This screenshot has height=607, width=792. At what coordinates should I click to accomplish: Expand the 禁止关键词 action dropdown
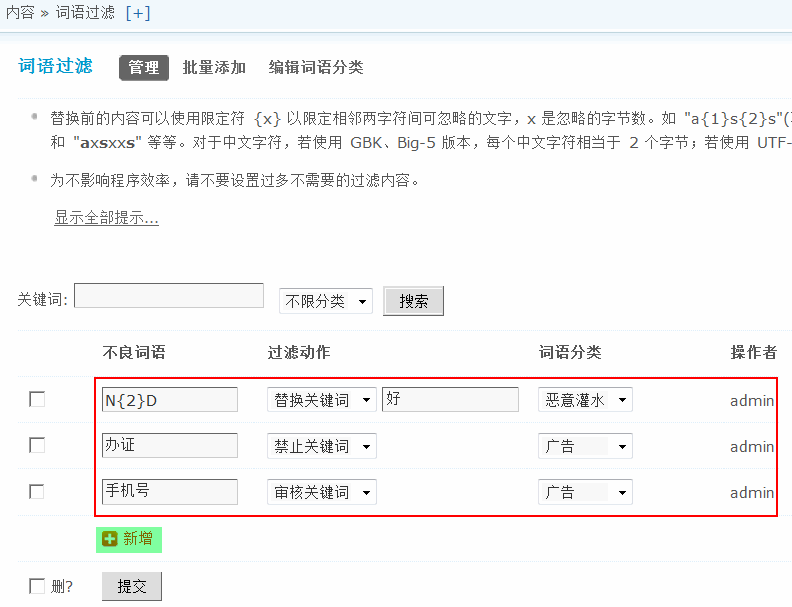pos(321,446)
